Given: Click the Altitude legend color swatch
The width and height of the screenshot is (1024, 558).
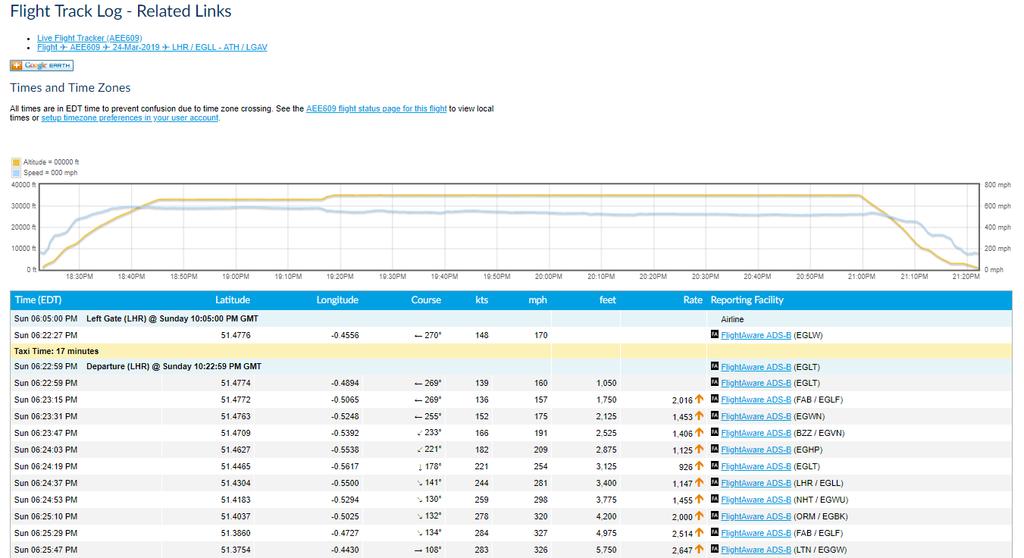Looking at the screenshot, I should click(x=16, y=162).
